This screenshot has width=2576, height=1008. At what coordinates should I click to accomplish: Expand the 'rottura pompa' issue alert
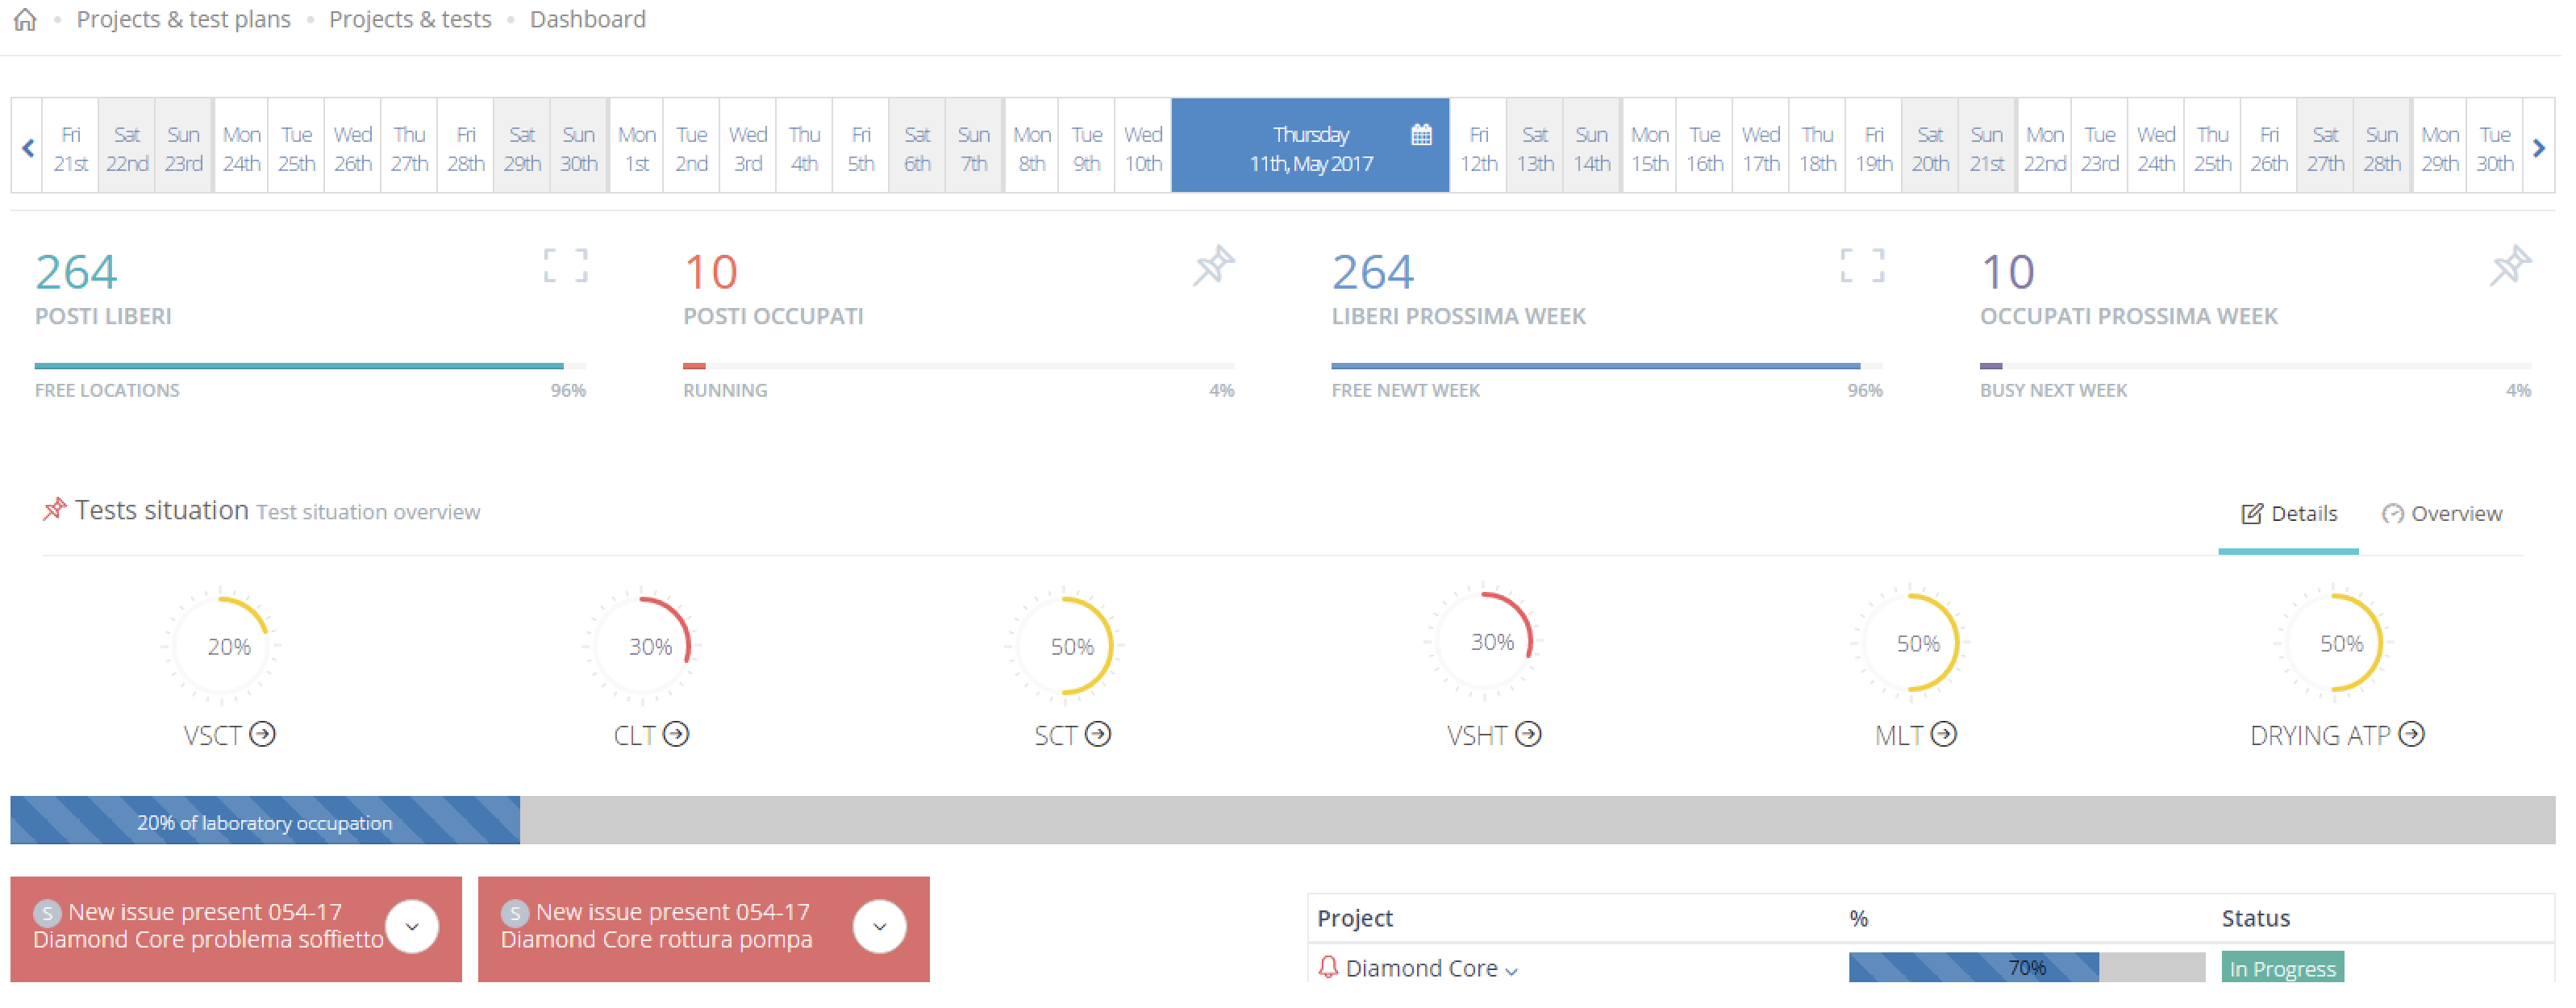pos(879,926)
